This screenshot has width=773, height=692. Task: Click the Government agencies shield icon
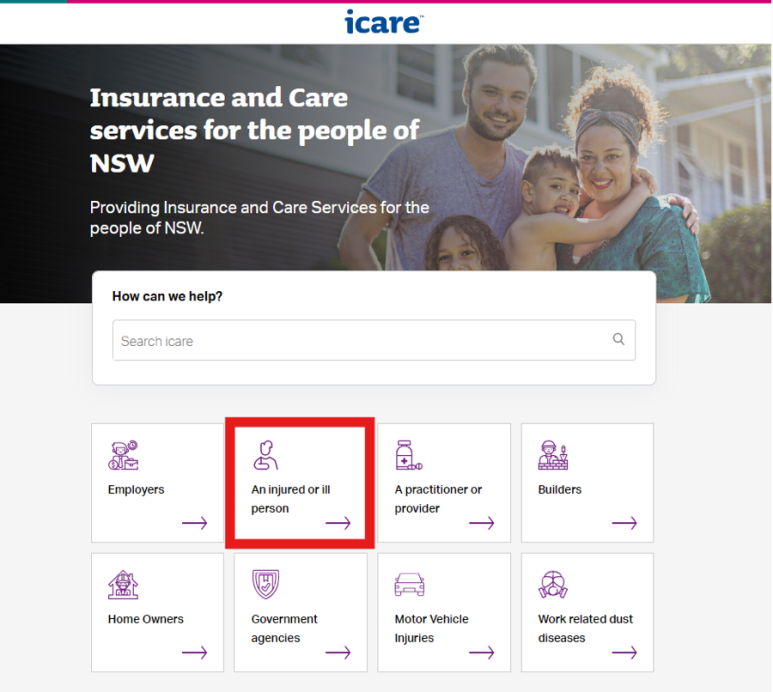point(266,585)
